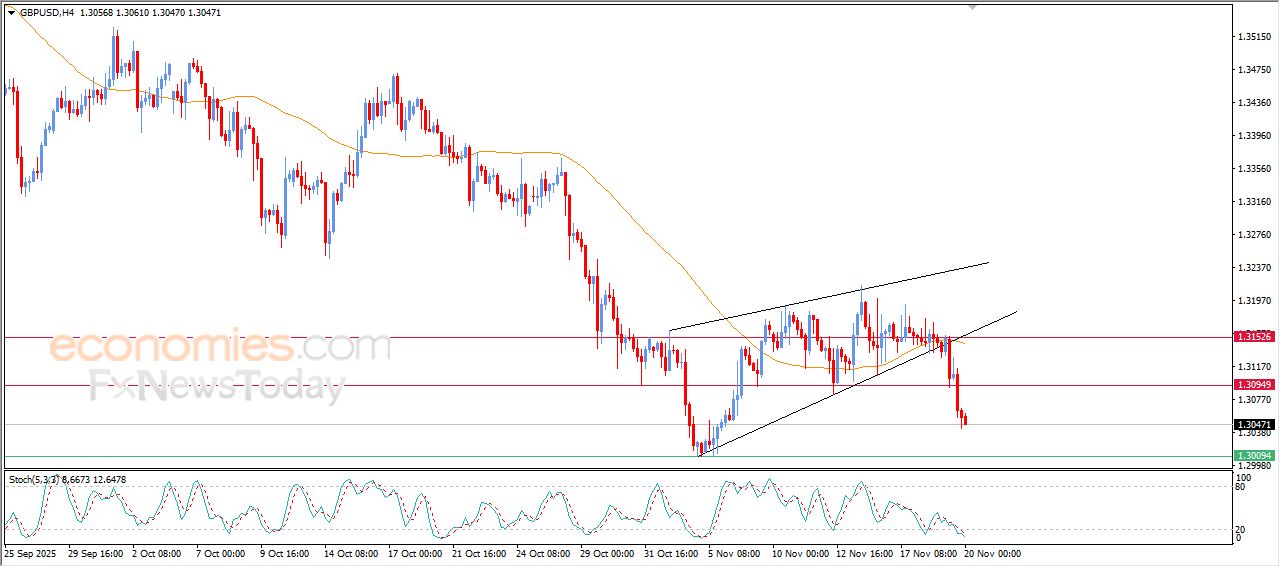Screen dimensions: 1280x567
Task: Click the Stoch(5,3,3) indicator label
Action: coord(32,480)
